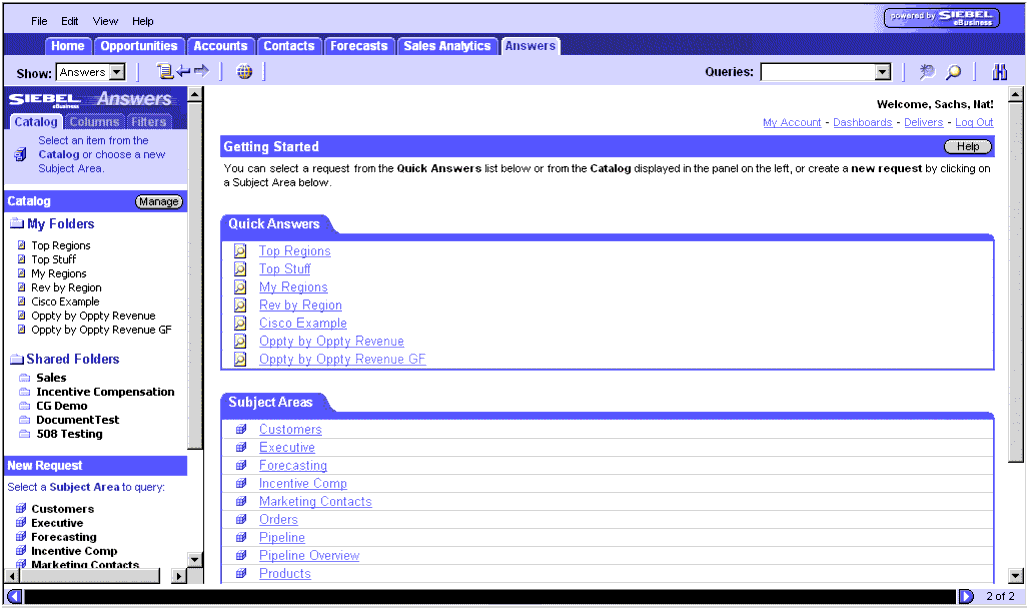Open the Incentive Compensation shared folder
Image resolution: width=1029 pixels, height=610 pixels.
point(105,392)
